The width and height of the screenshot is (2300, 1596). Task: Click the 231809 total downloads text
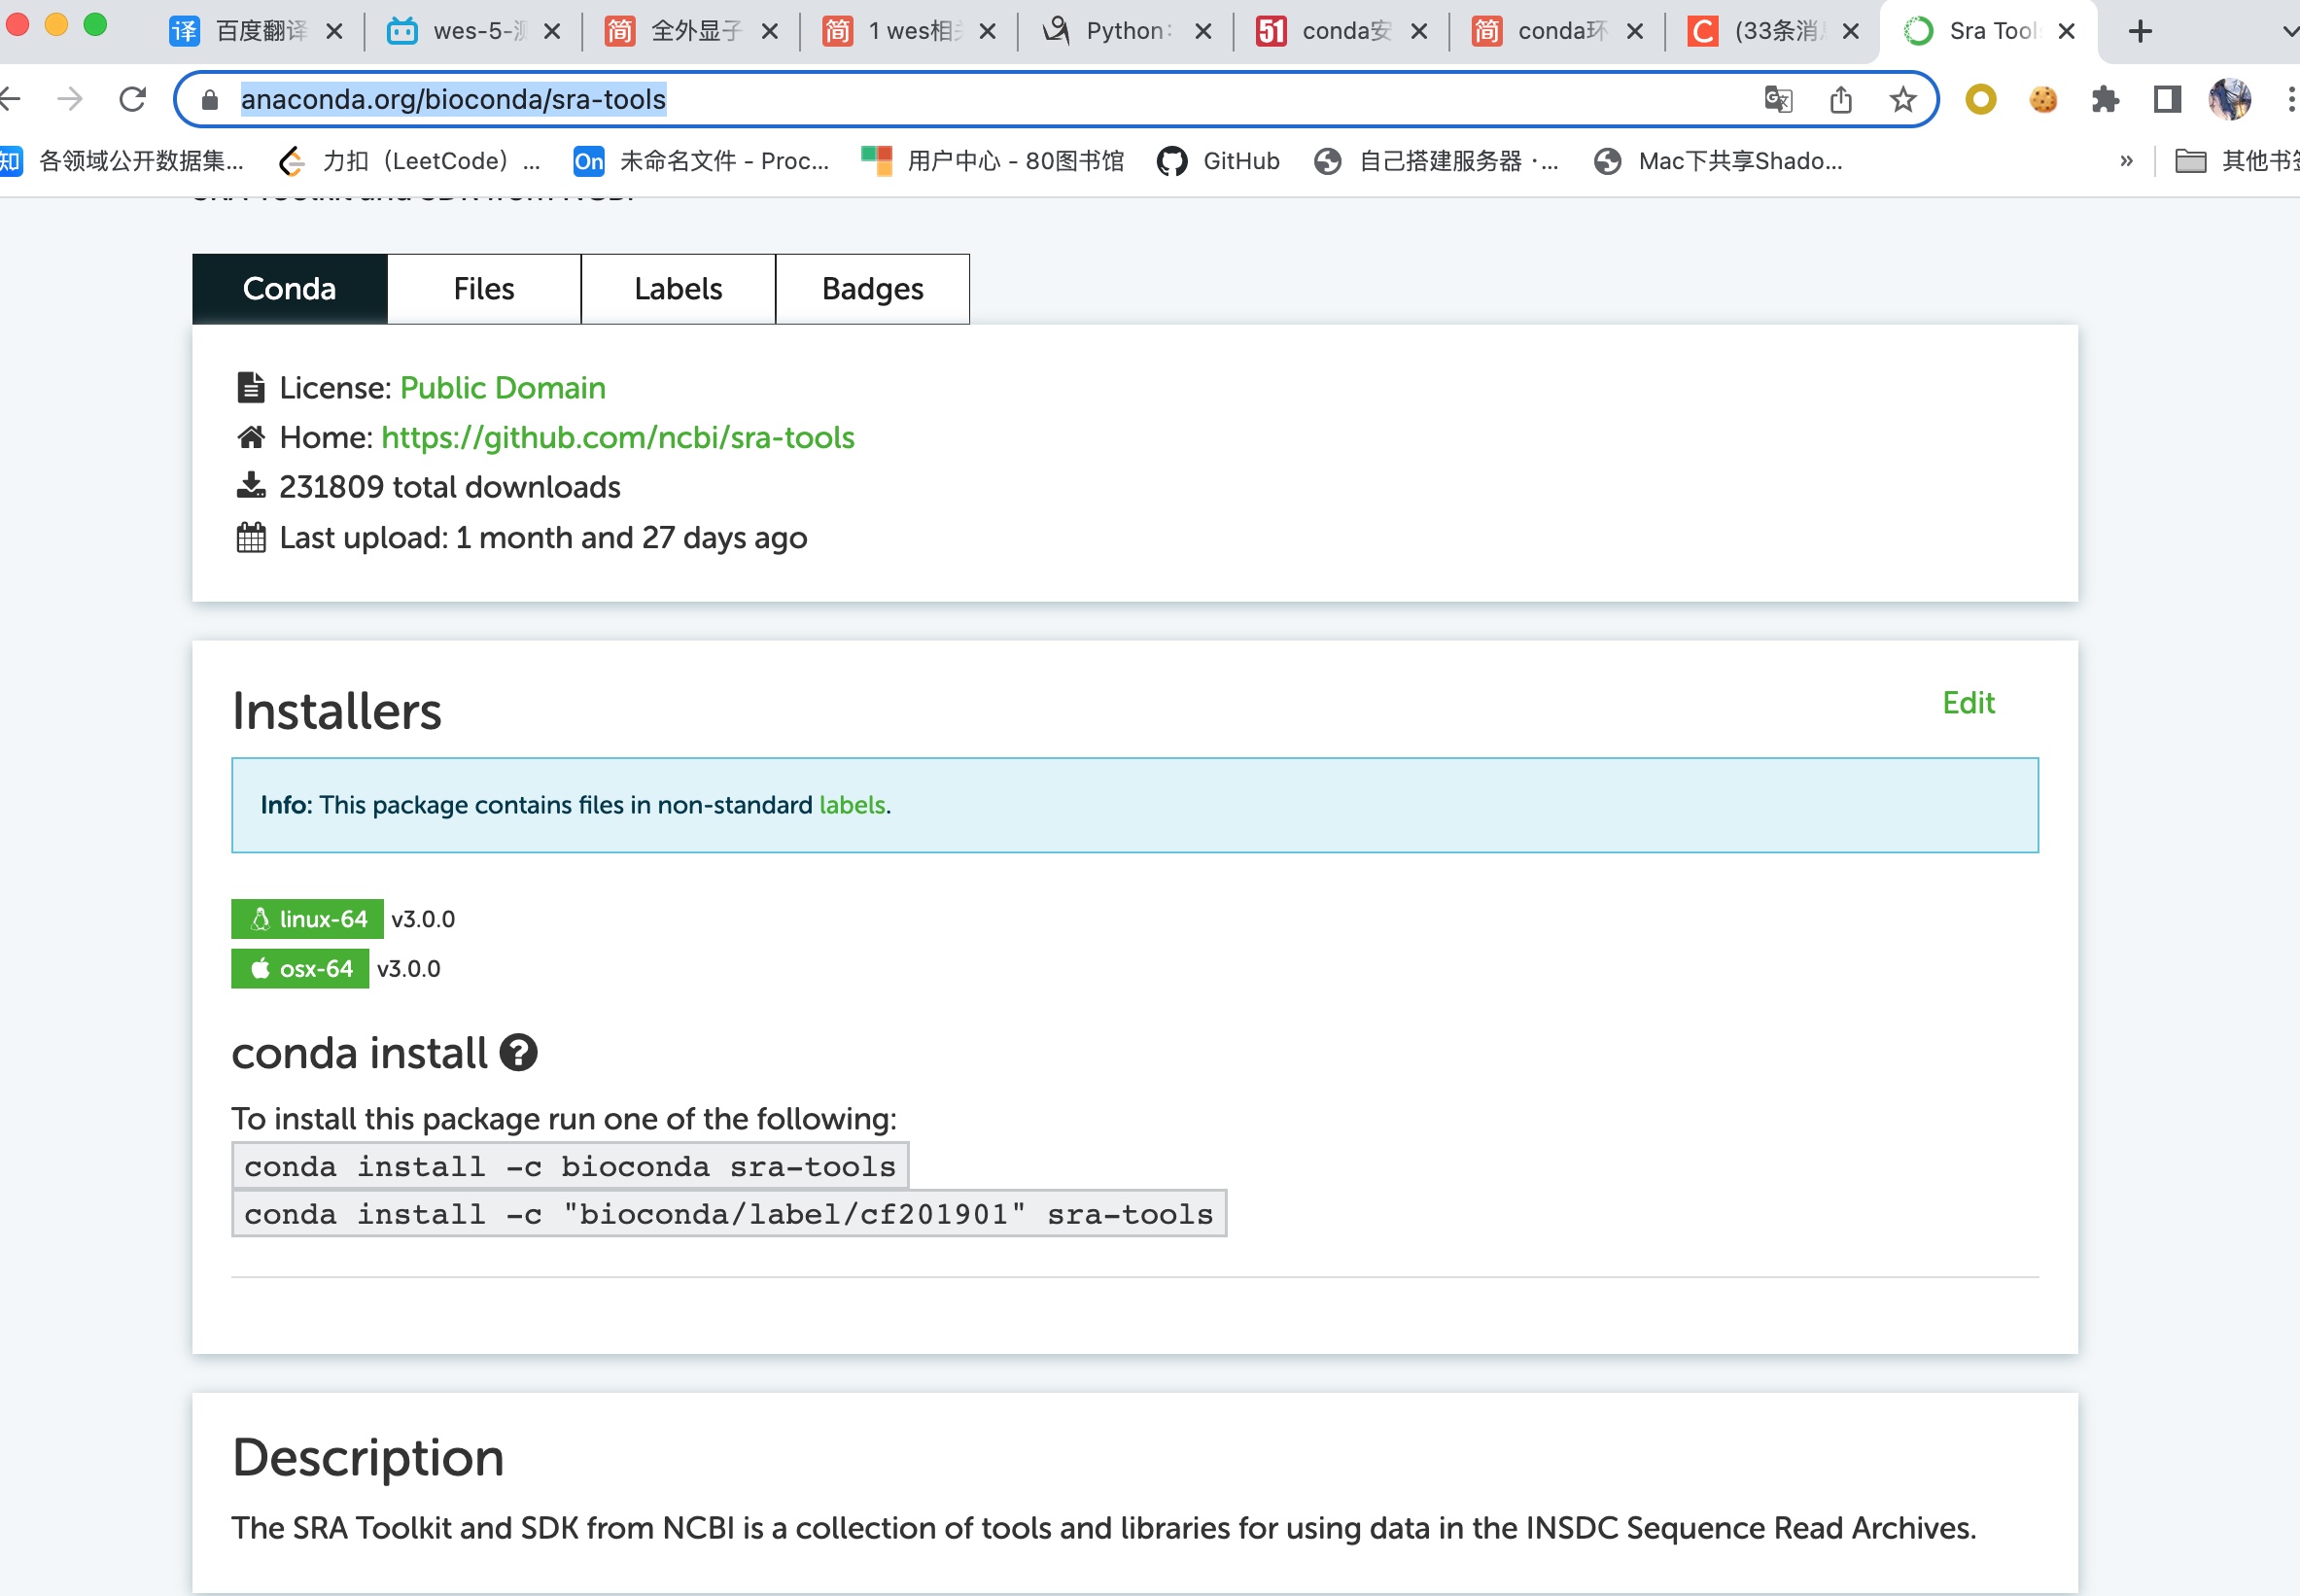tap(450, 487)
